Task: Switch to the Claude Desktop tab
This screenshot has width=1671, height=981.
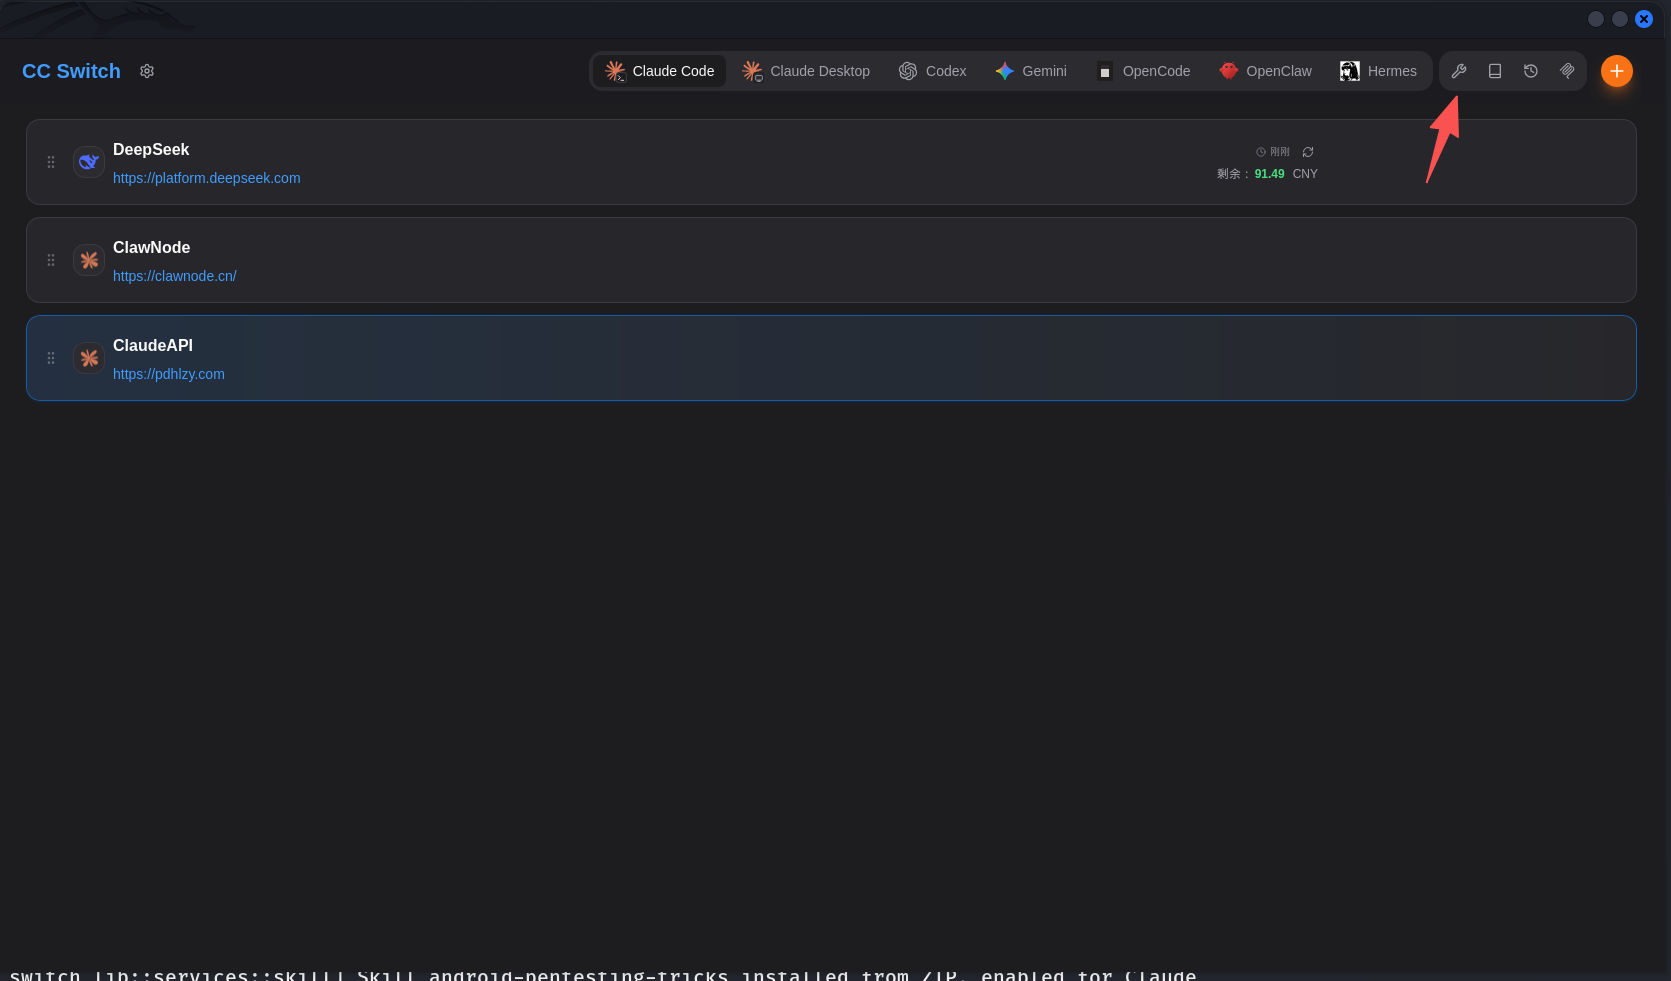Action: tap(806, 71)
